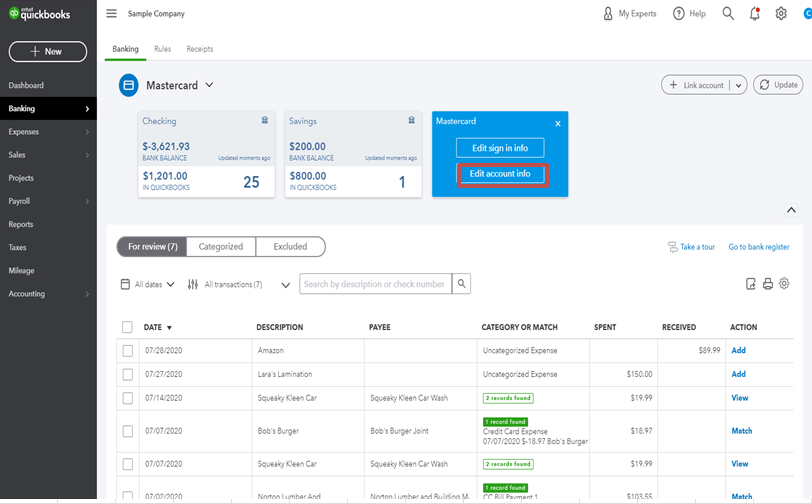Go to bank register
Viewport: 812px width, 504px height.
point(759,247)
